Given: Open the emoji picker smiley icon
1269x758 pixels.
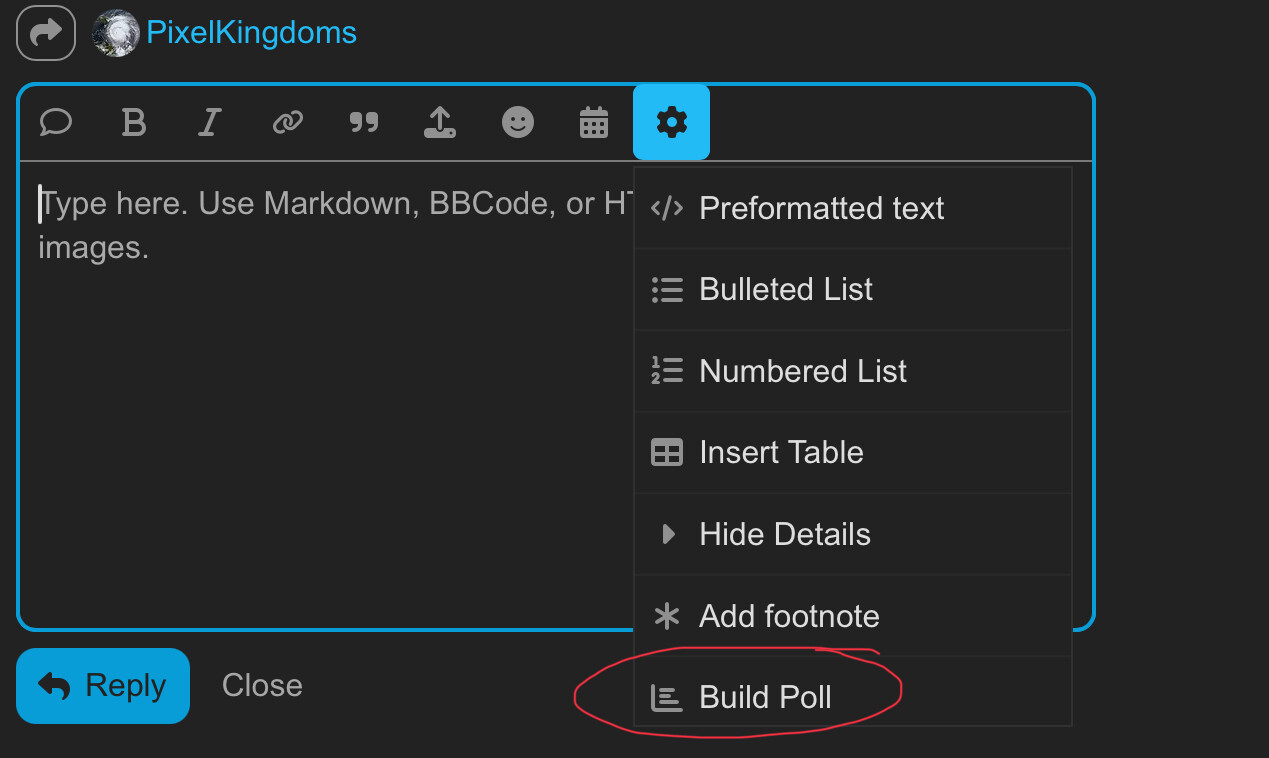Looking at the screenshot, I should click(517, 123).
